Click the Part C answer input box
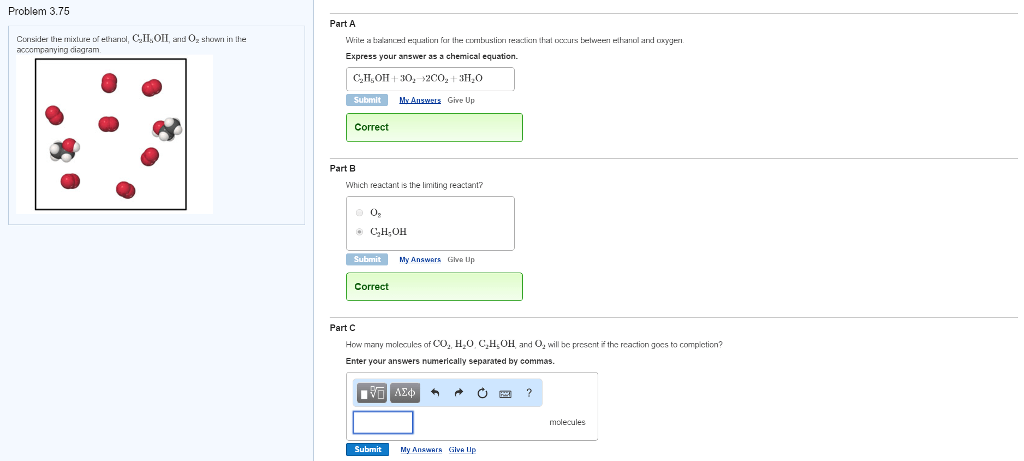Screen dimensions: 1024x461 [x=383, y=422]
